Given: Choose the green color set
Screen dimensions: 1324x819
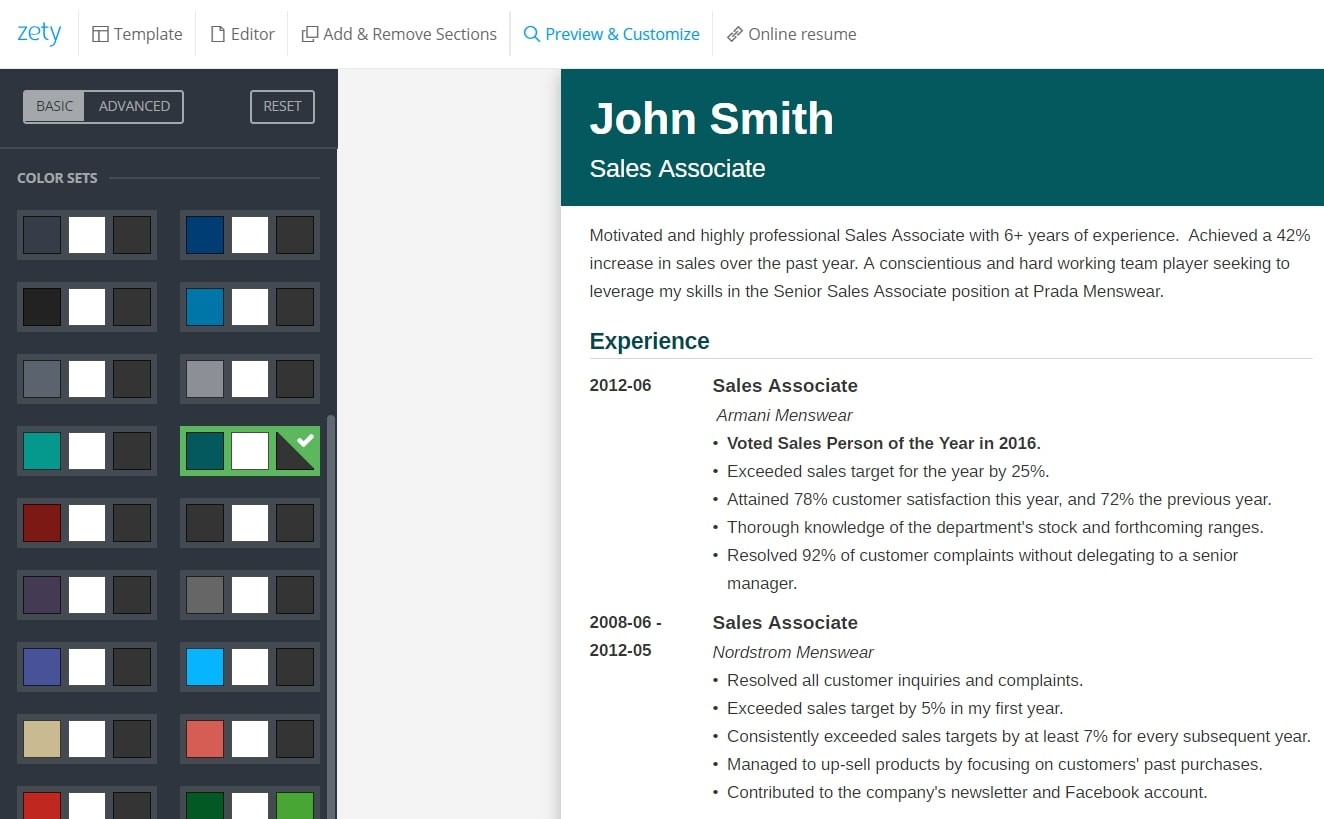Looking at the screenshot, I should (250, 803).
